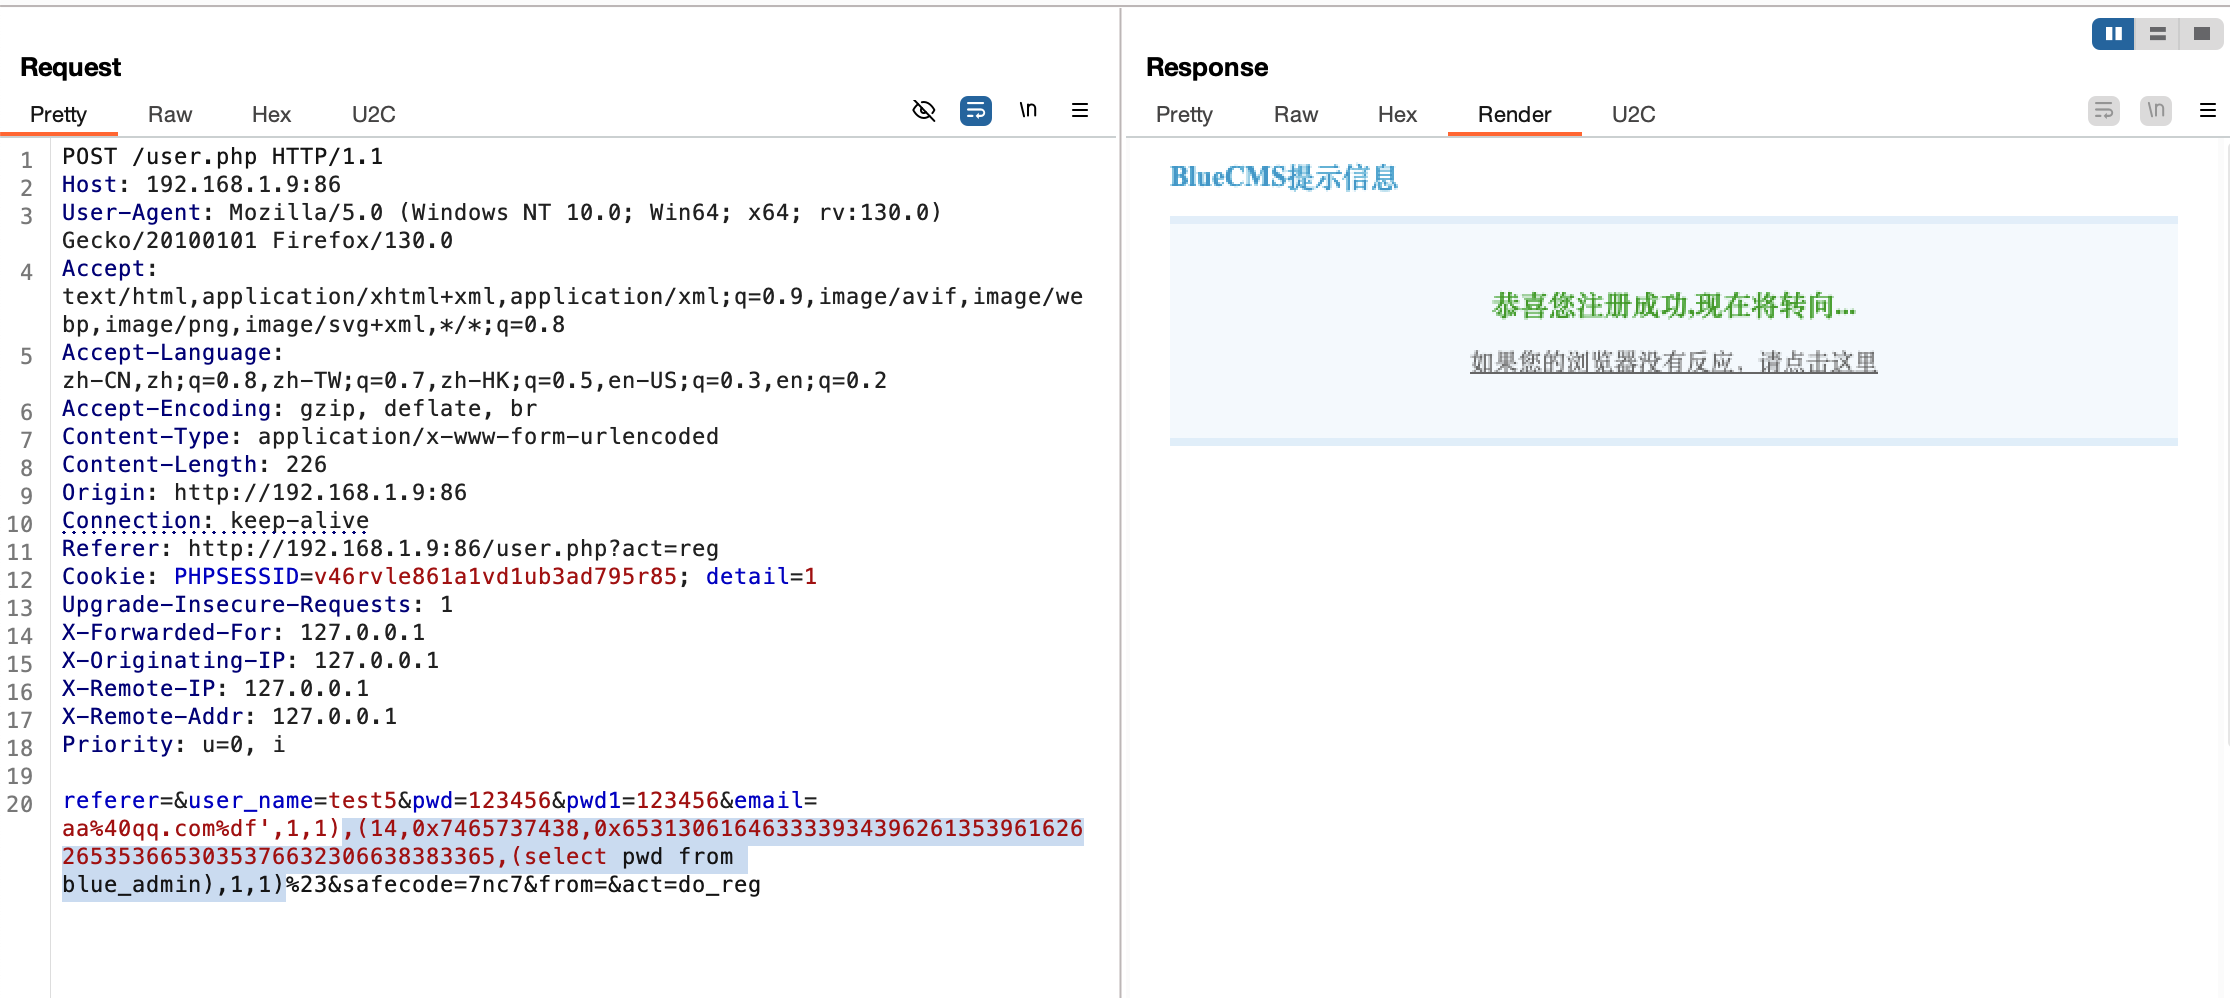Switch to Response Raw tab

pos(1296,114)
